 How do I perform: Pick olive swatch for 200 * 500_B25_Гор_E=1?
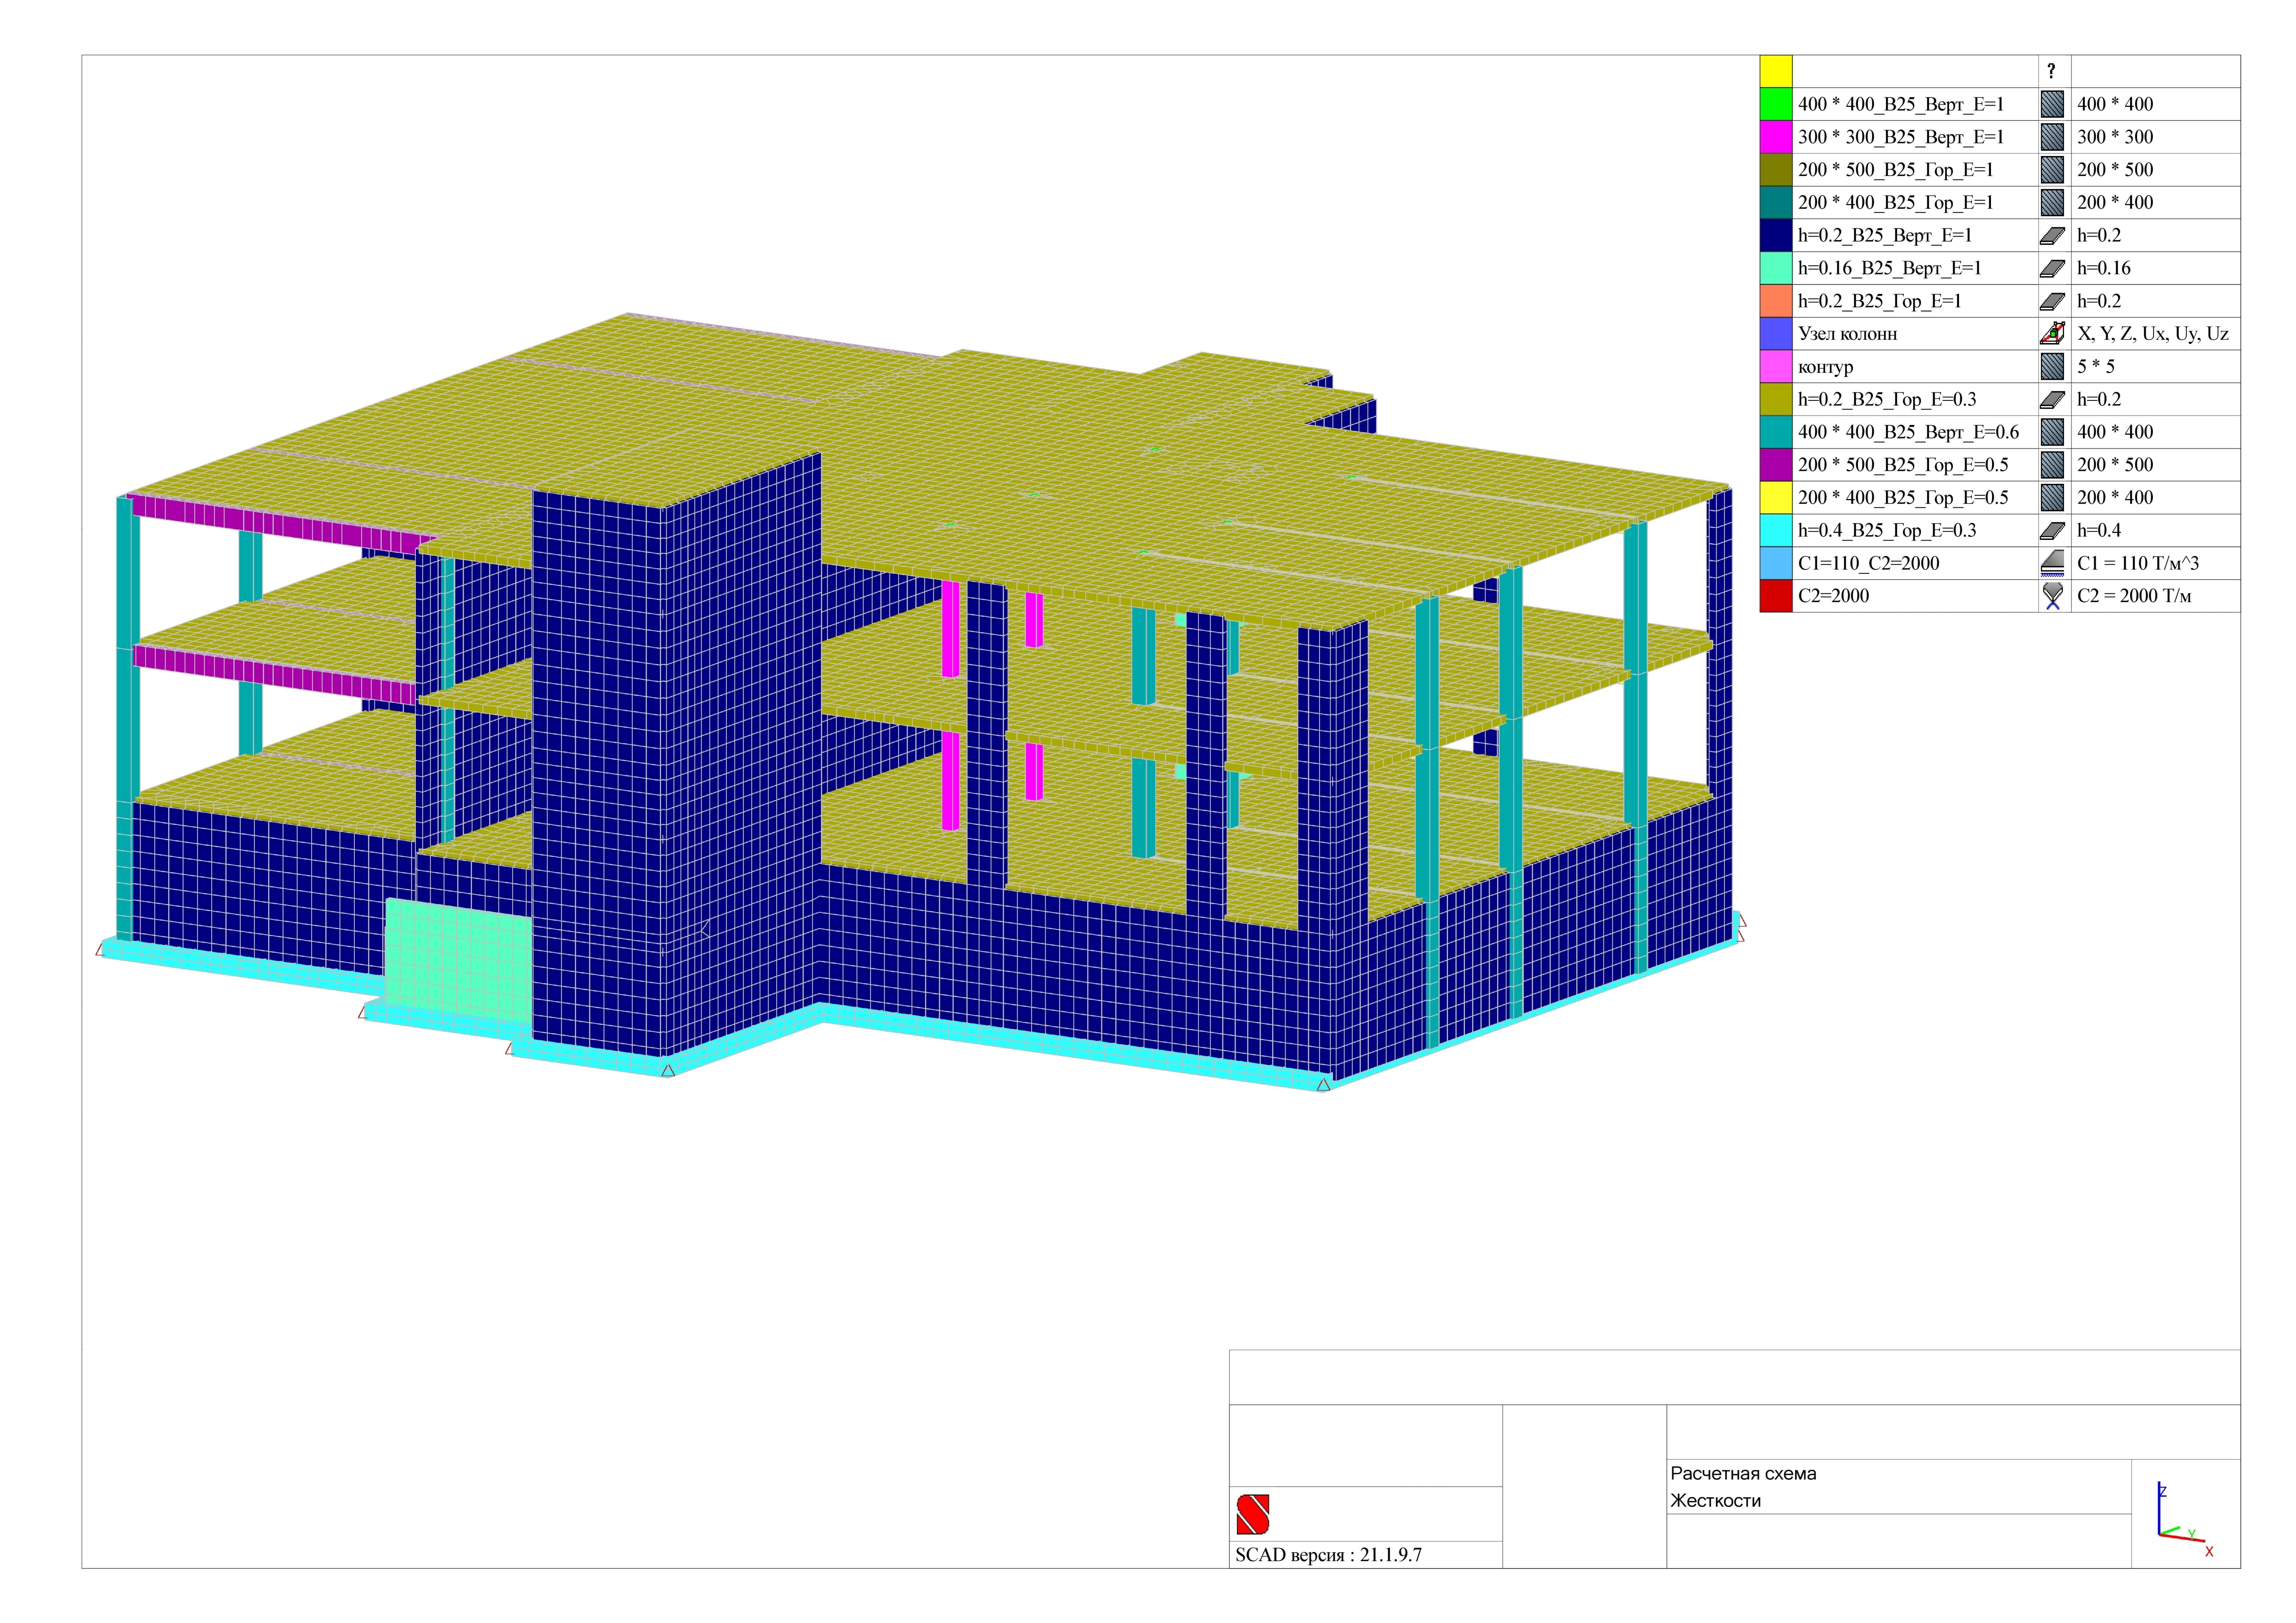pyautogui.click(x=1776, y=170)
